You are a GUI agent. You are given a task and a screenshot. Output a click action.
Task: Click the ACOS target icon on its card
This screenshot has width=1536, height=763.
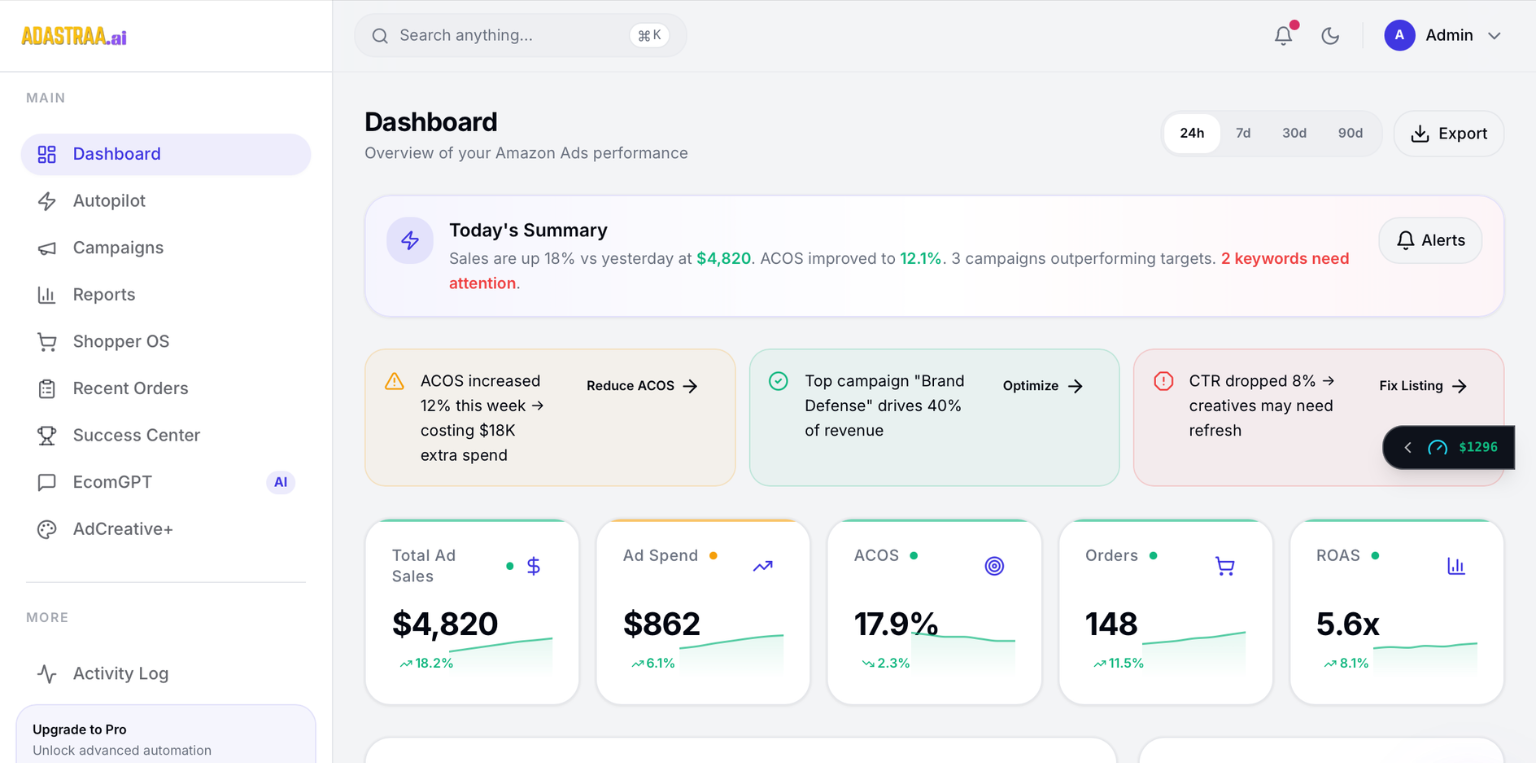(994, 565)
